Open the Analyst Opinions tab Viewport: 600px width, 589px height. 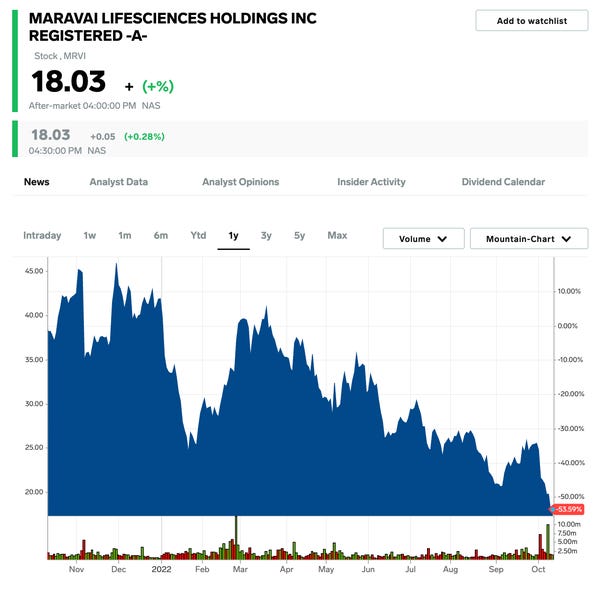[x=241, y=182]
